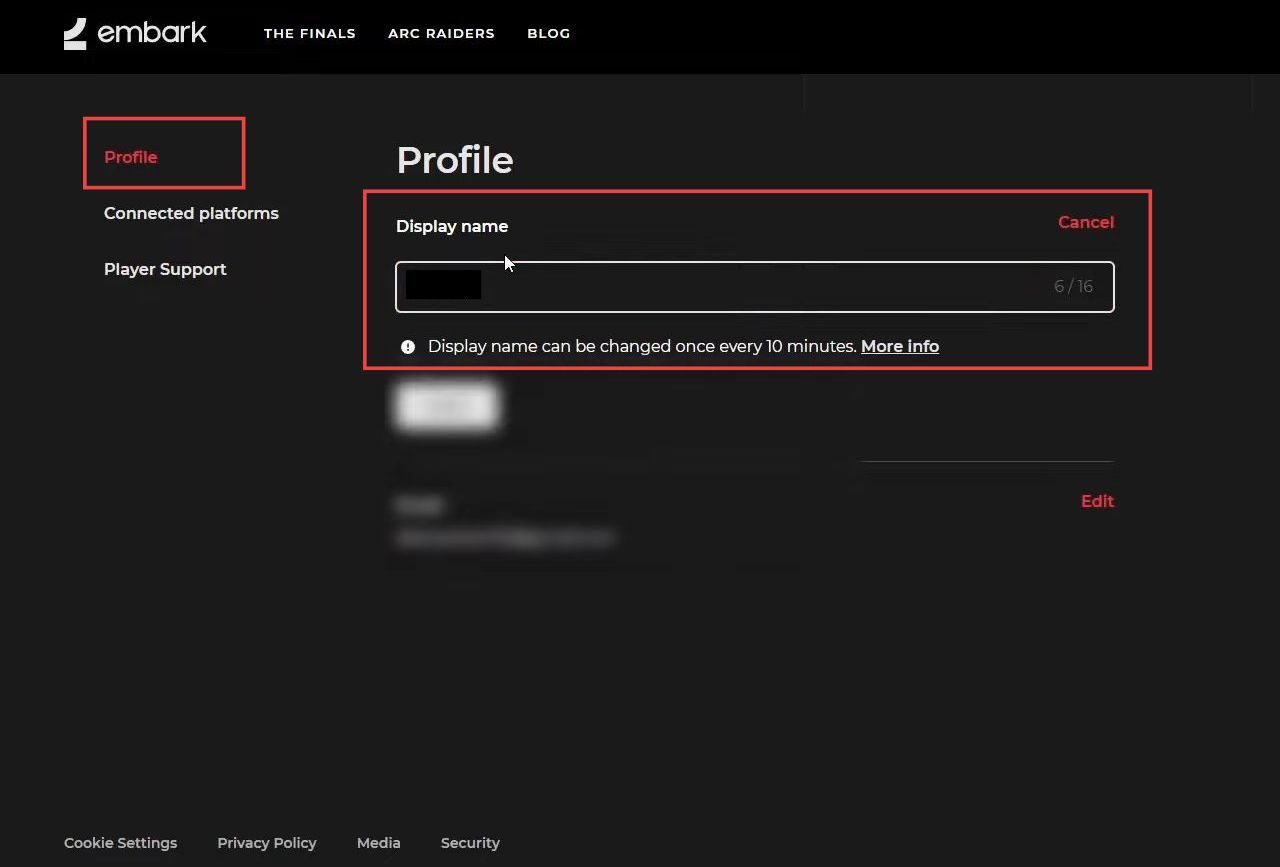Open the Privacy Policy footer link

click(x=266, y=843)
